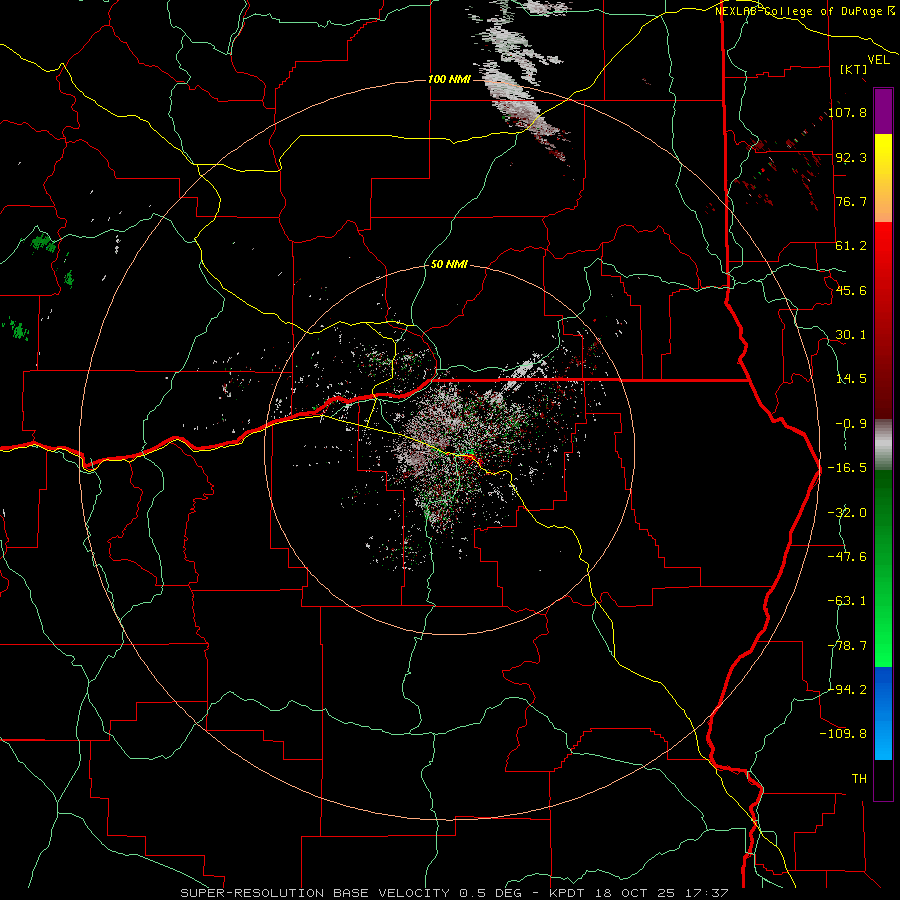
Task: Click the 50 NMI range ring label
Action: point(449,264)
